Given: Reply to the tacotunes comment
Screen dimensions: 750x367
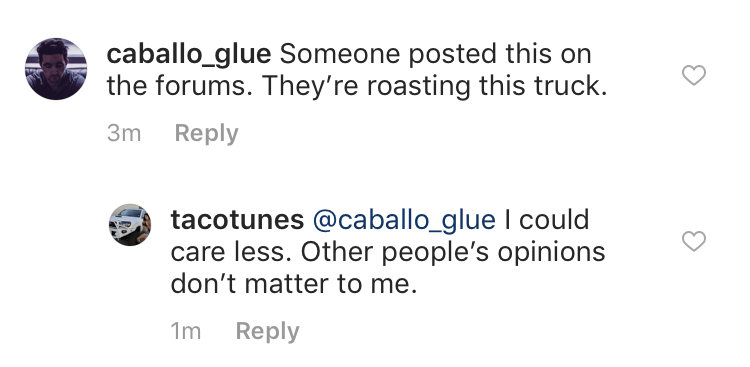Looking at the screenshot, I should (x=267, y=332).
